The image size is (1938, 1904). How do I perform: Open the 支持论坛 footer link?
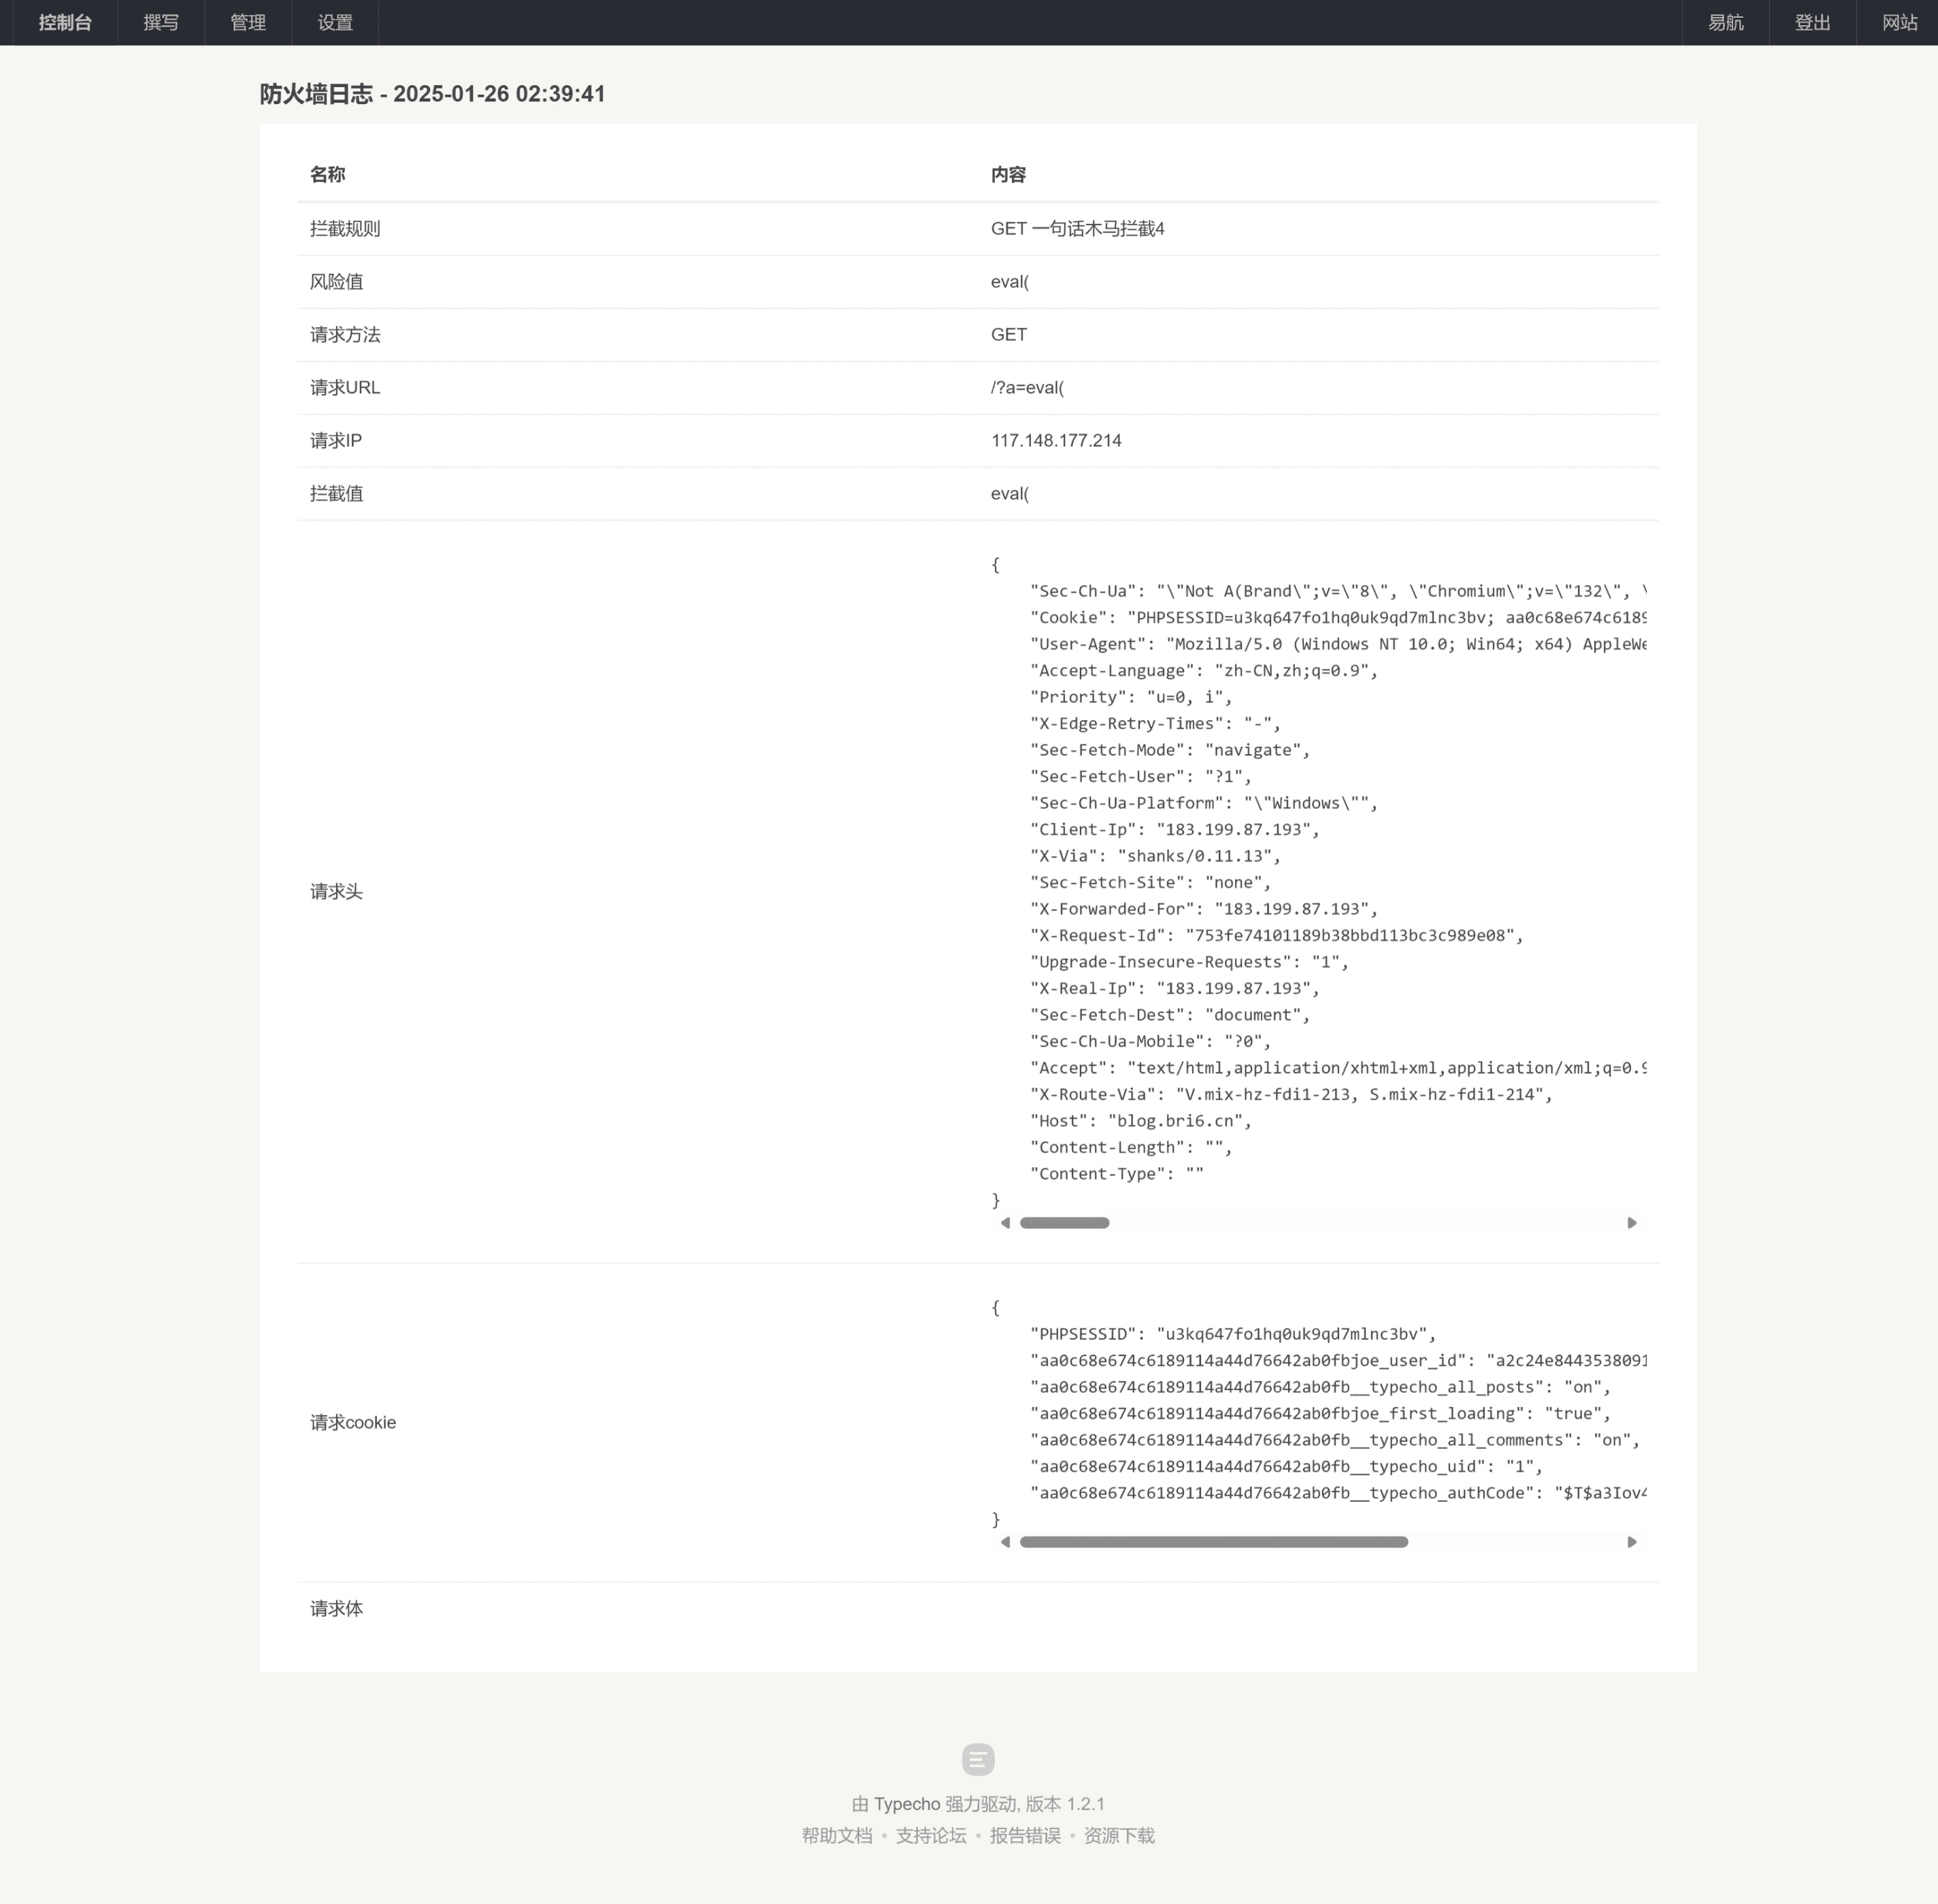(931, 1836)
